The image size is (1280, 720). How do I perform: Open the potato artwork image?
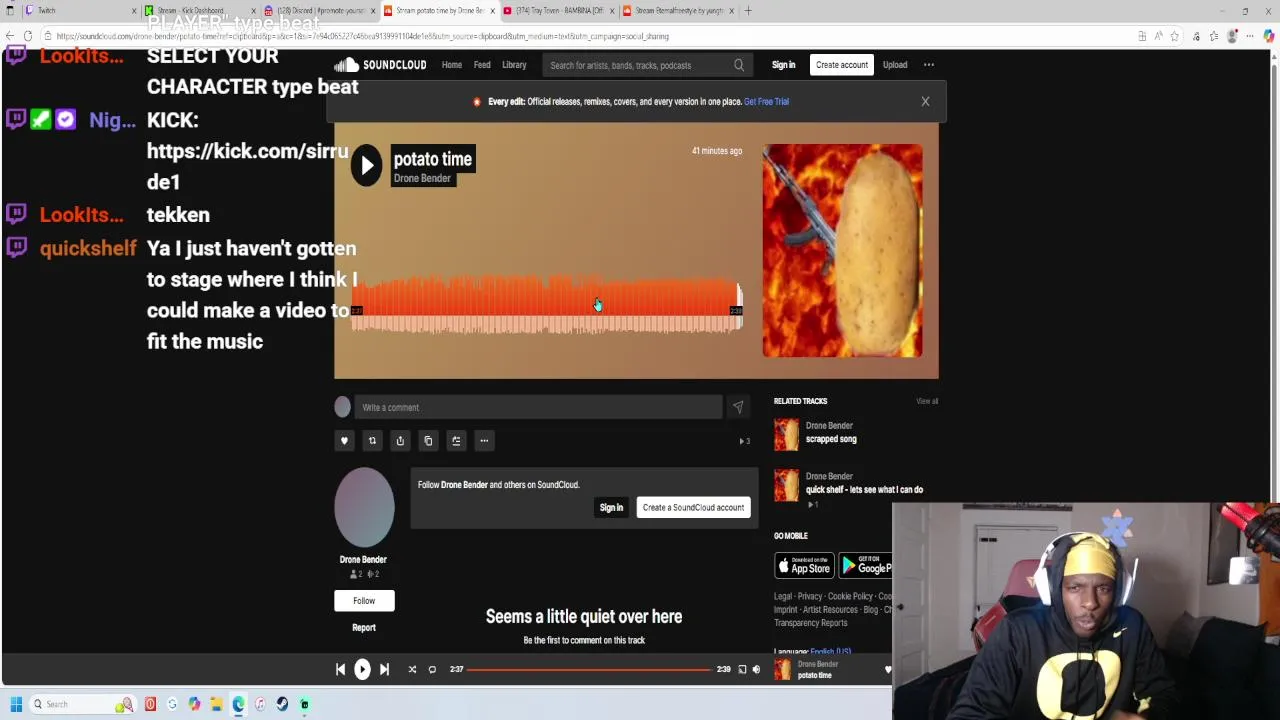pos(842,250)
